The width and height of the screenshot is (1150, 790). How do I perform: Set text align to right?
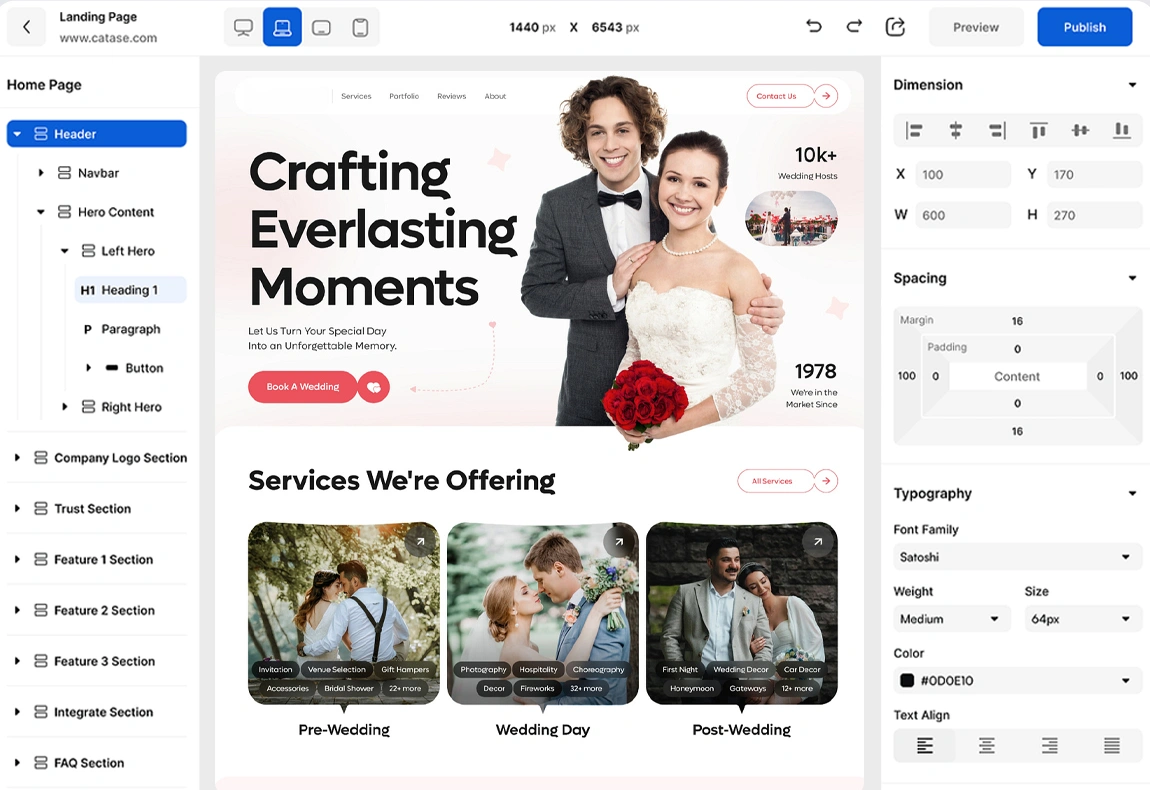point(1049,746)
